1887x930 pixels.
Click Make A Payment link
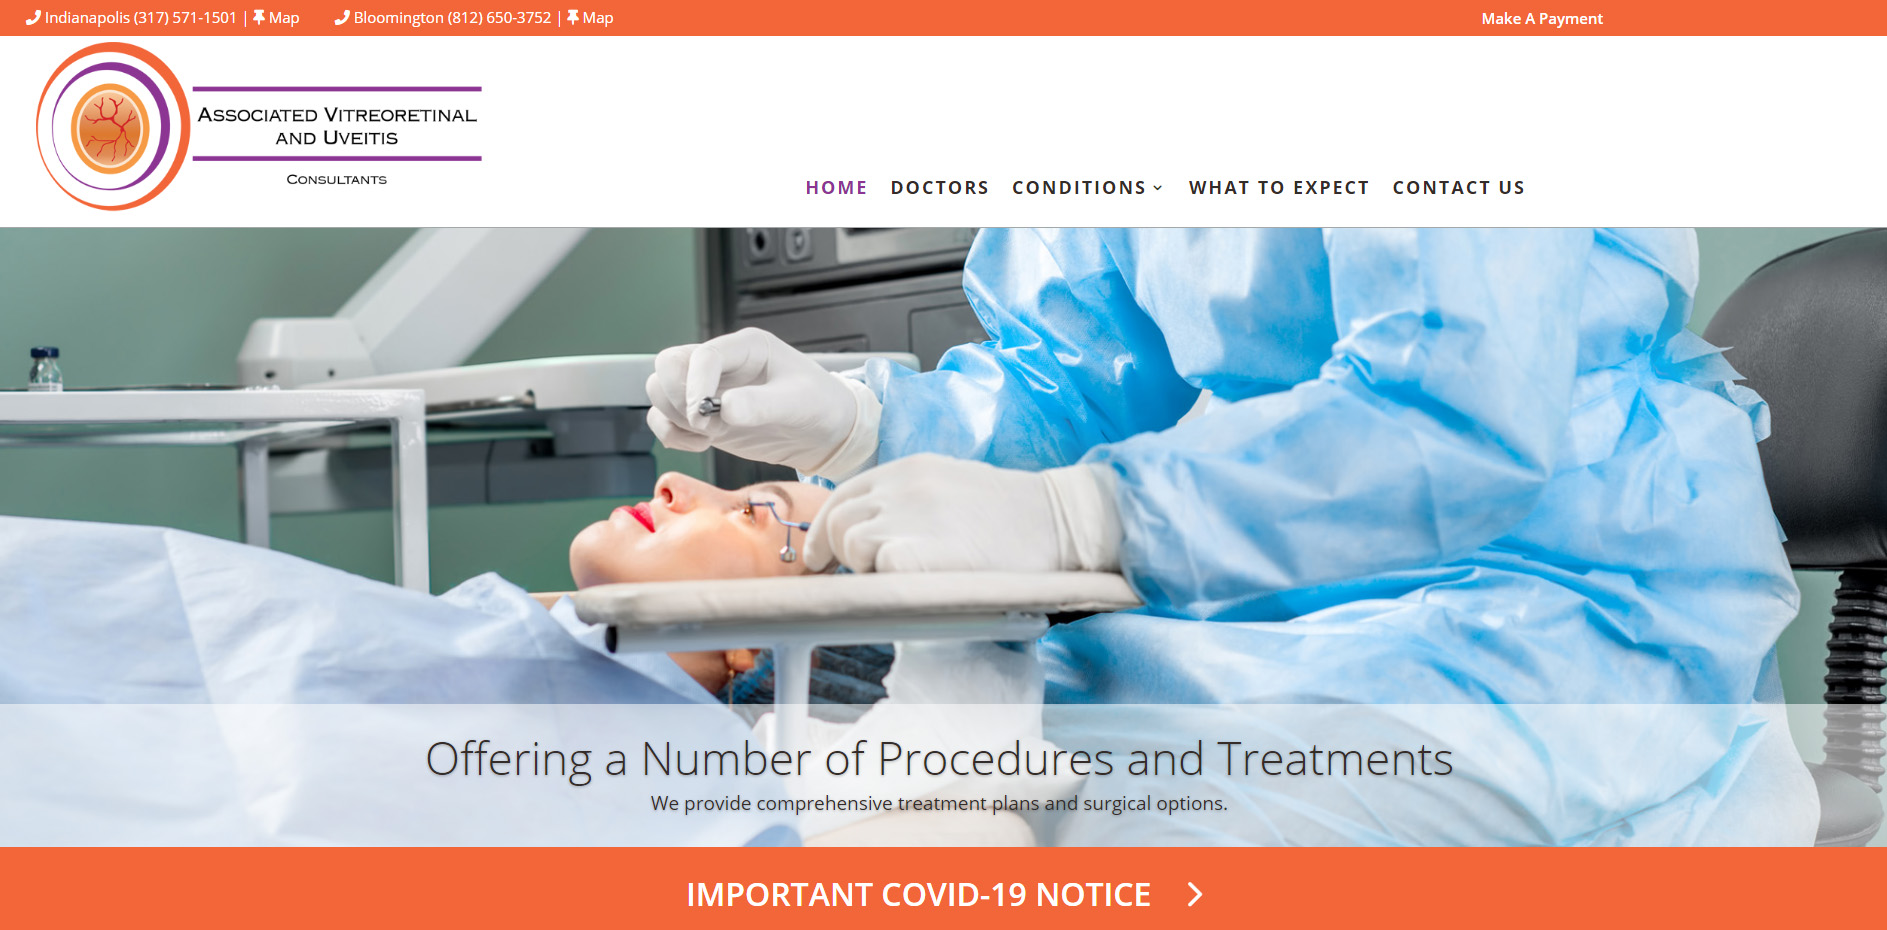tap(1542, 18)
